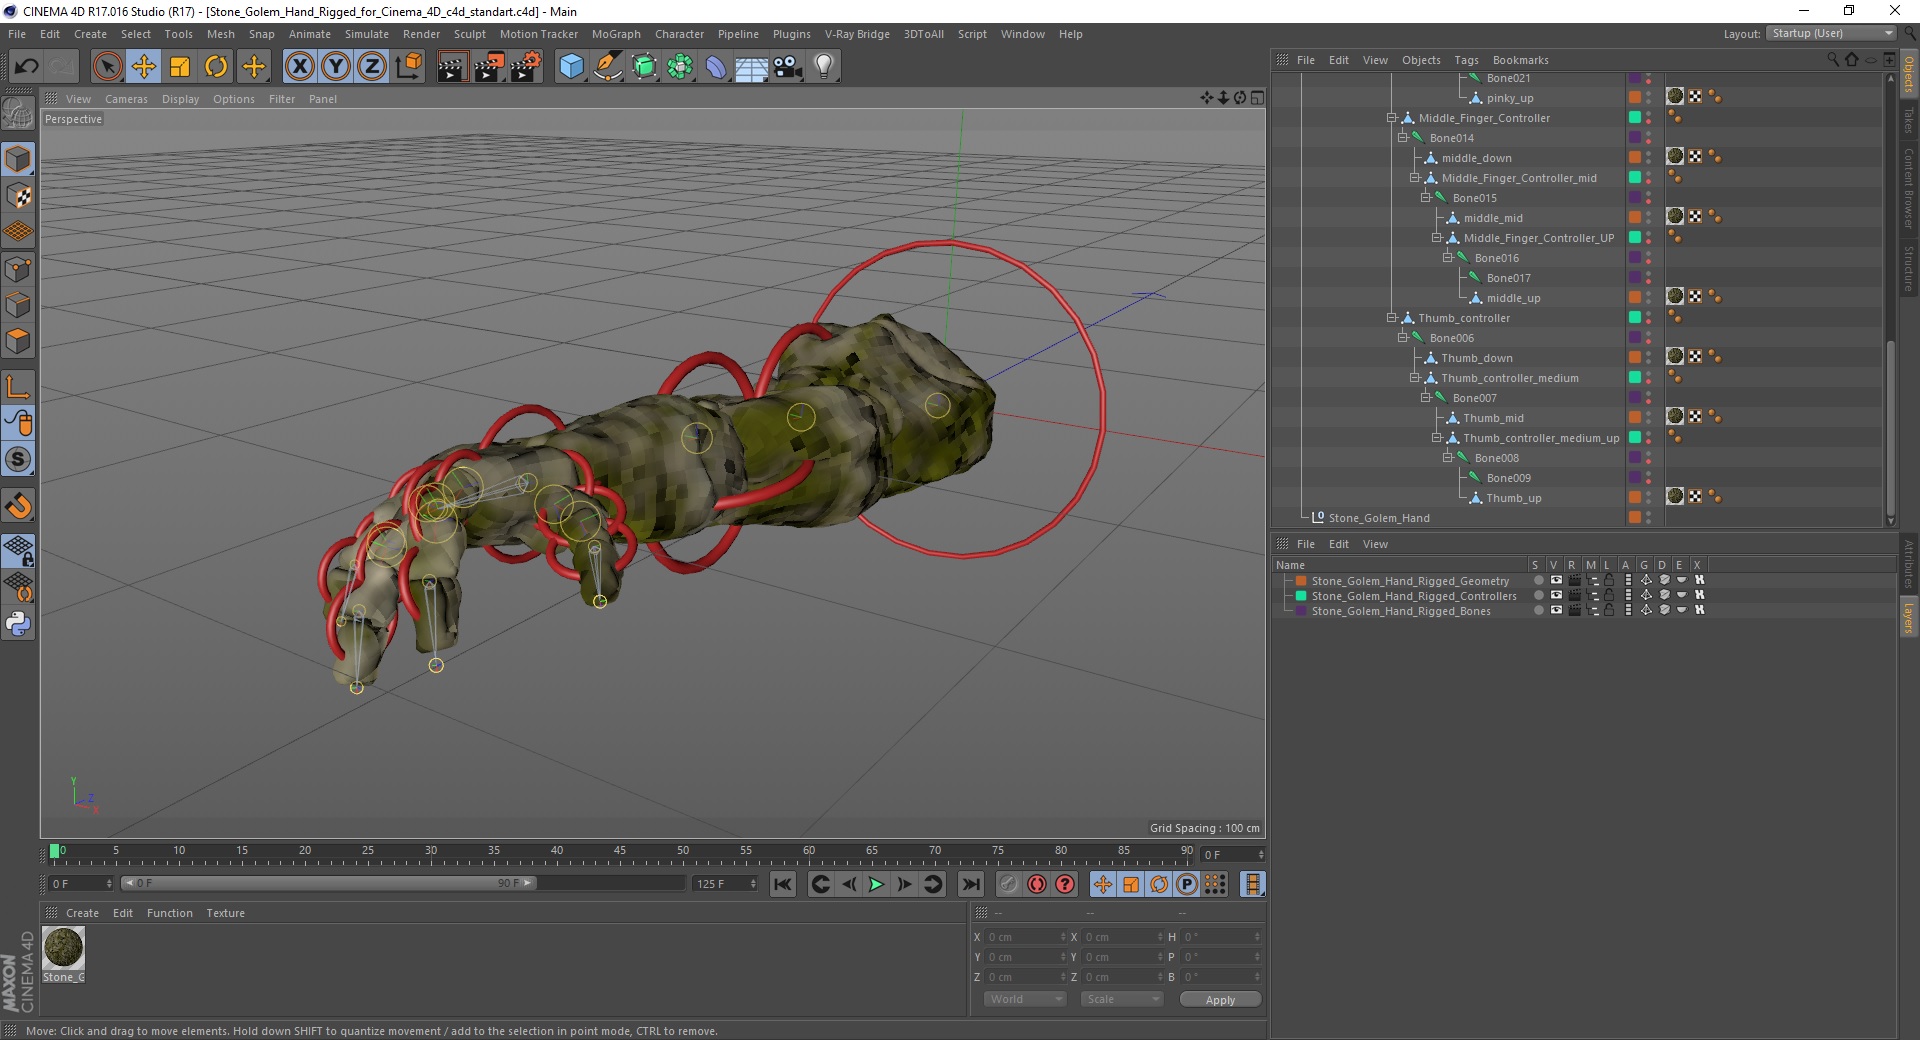Click the Undo arrow icon
The width and height of the screenshot is (1920, 1040).
26,67
